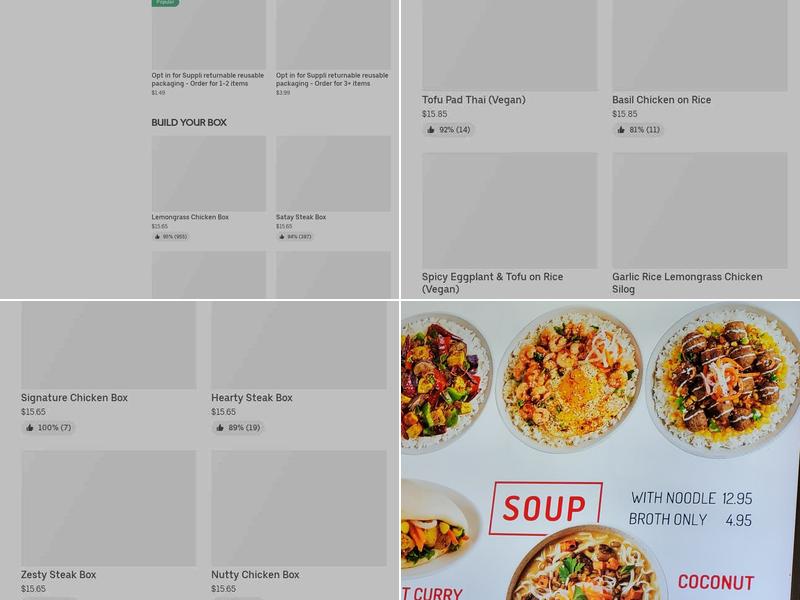The height and width of the screenshot is (600, 800).
Task: Click thumbs-up icon under Hearty Steak Box
Action: [x=220, y=428]
